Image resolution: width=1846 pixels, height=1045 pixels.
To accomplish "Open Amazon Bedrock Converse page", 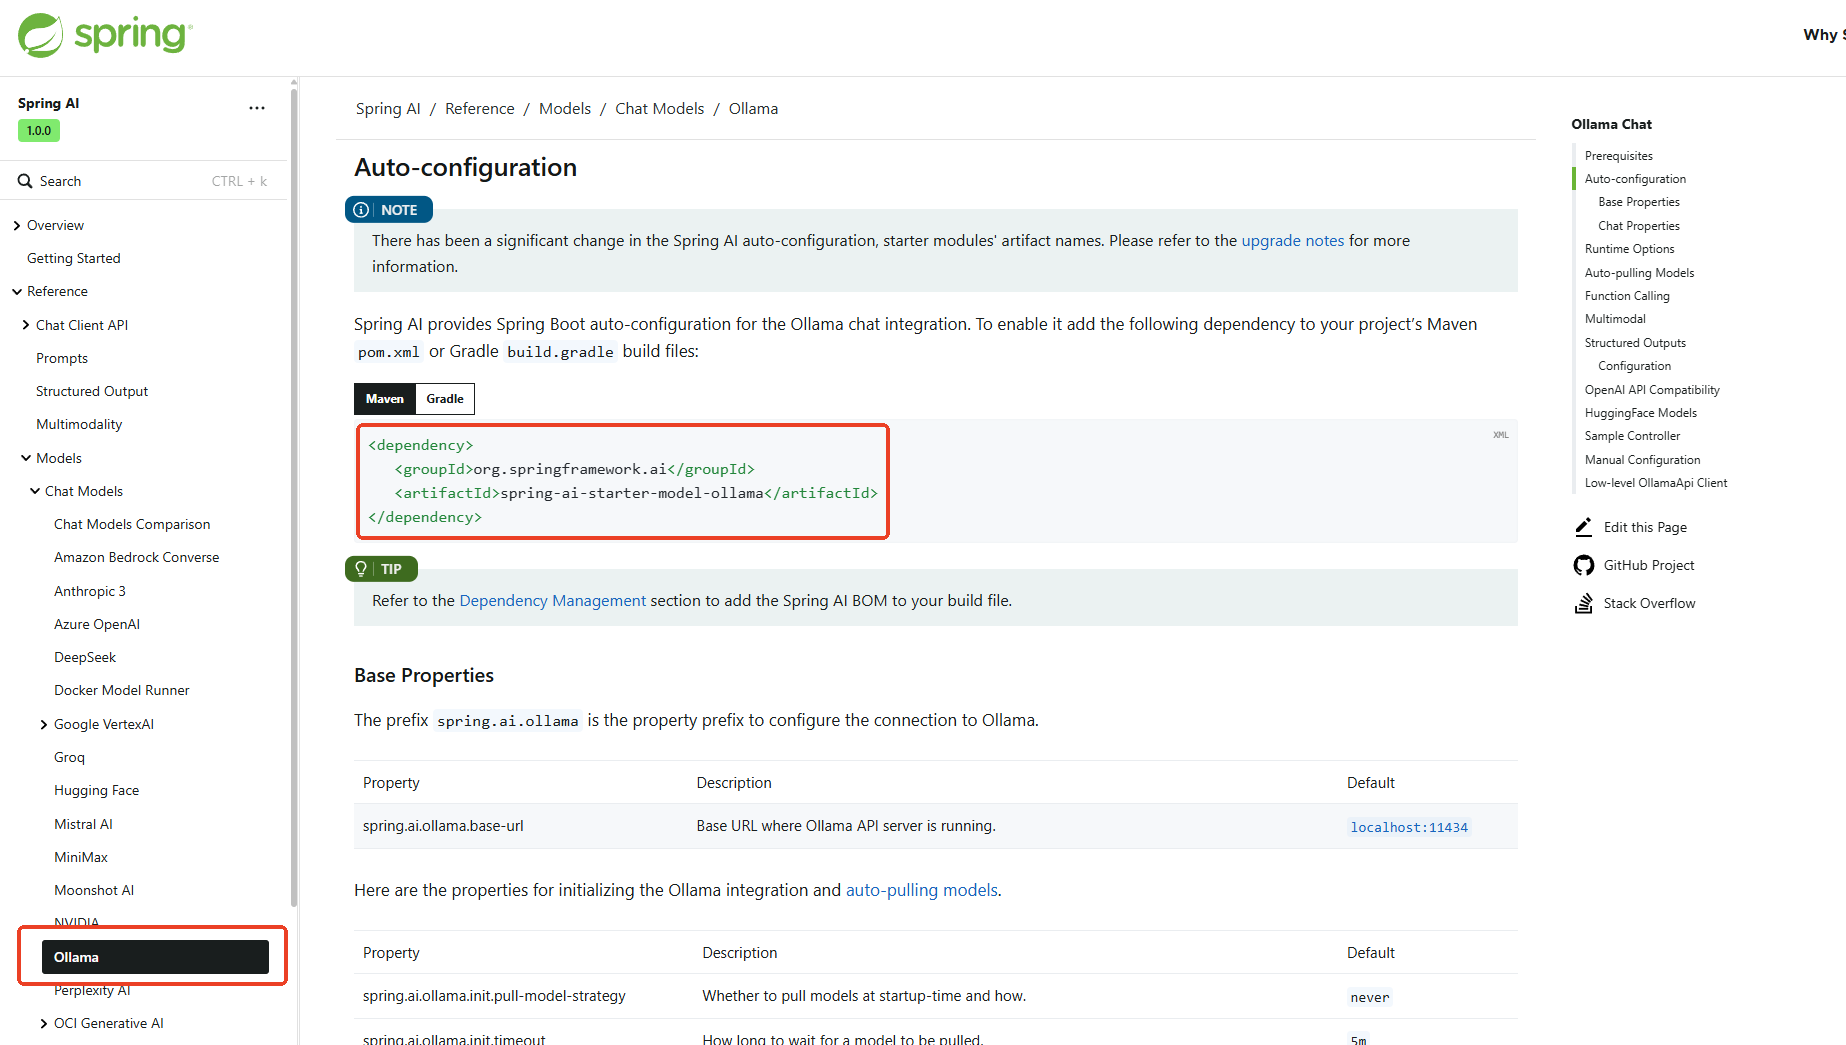I will pos(137,557).
